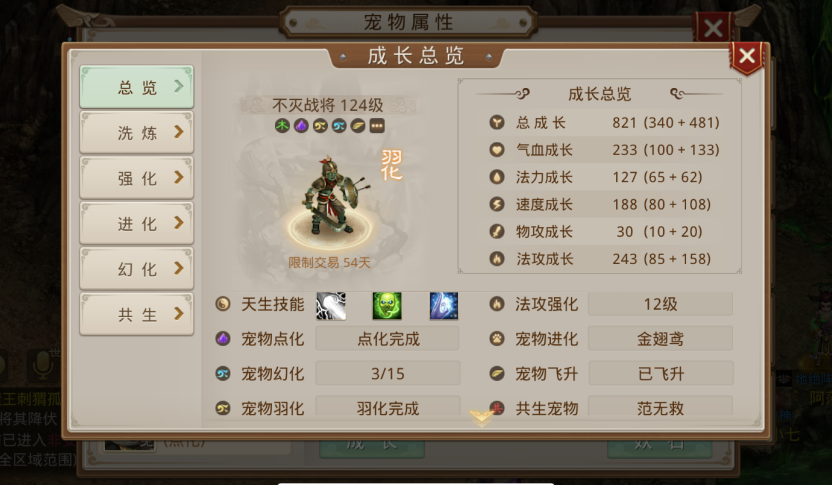This screenshot has height=485, width=832.
Task: Open the 进化 tab
Action: click(137, 223)
